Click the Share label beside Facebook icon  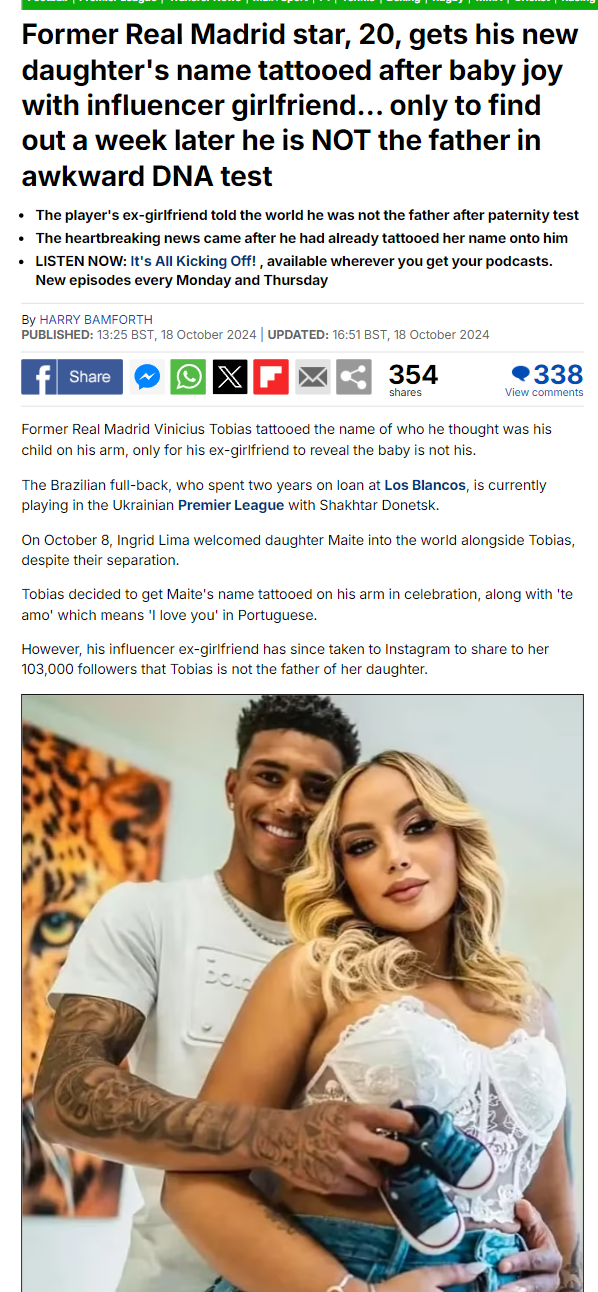click(90, 377)
